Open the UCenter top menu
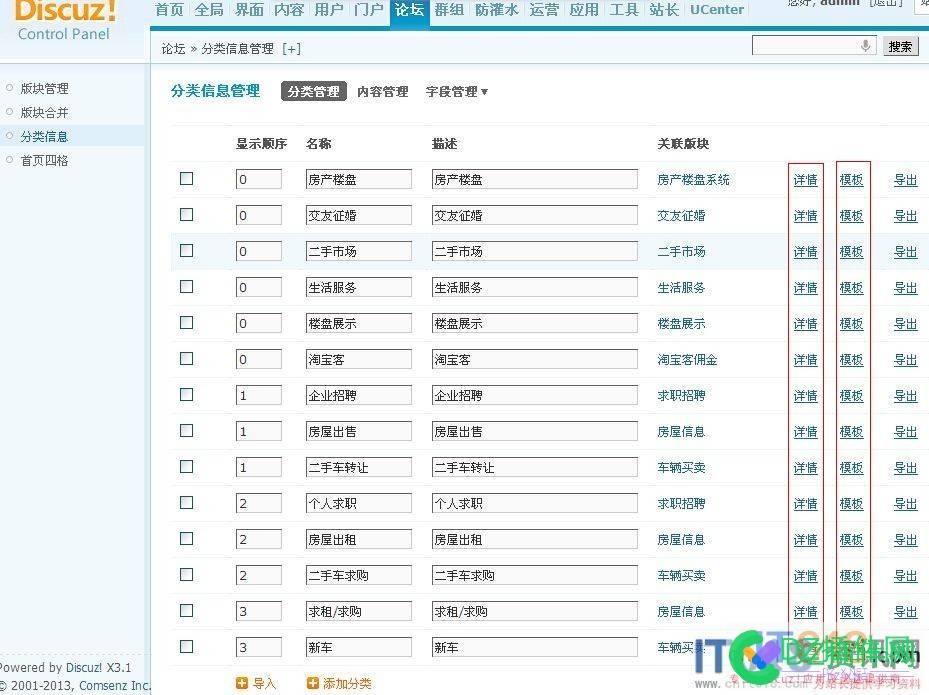 717,9
